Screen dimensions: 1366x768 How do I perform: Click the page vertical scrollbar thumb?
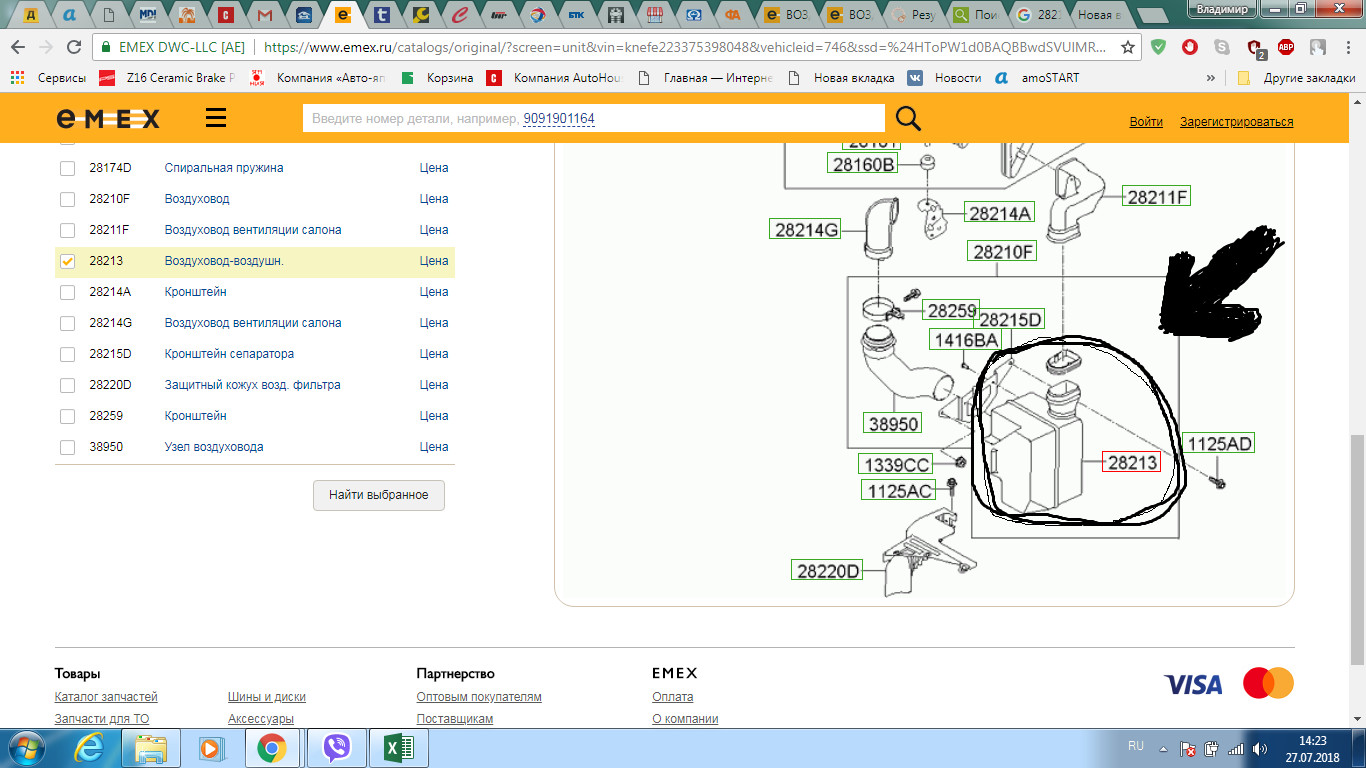1357,550
